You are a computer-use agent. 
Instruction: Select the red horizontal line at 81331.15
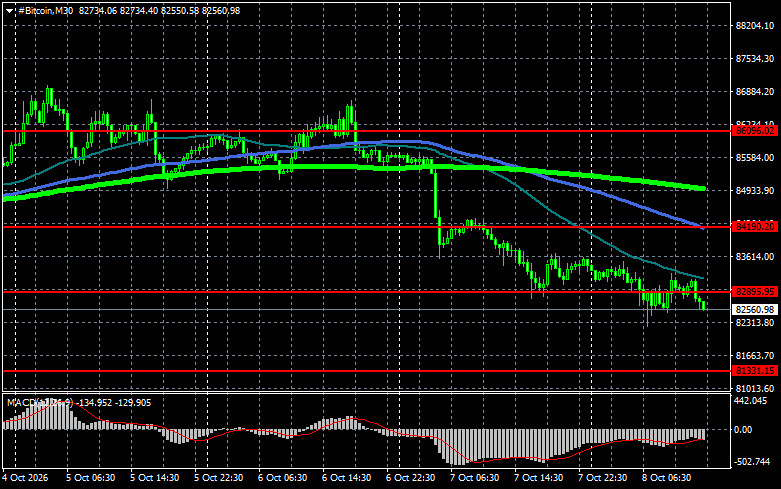367,371
